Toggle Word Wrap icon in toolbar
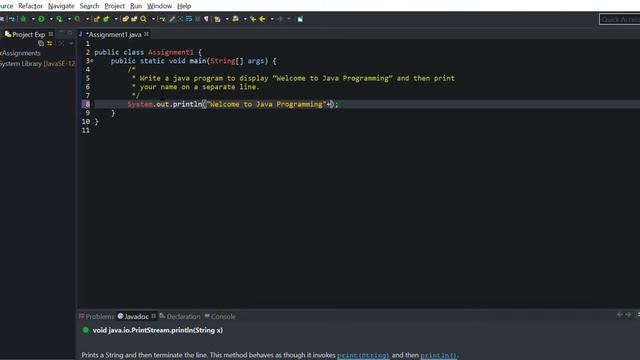The width and height of the screenshot is (640, 360). click(189, 19)
